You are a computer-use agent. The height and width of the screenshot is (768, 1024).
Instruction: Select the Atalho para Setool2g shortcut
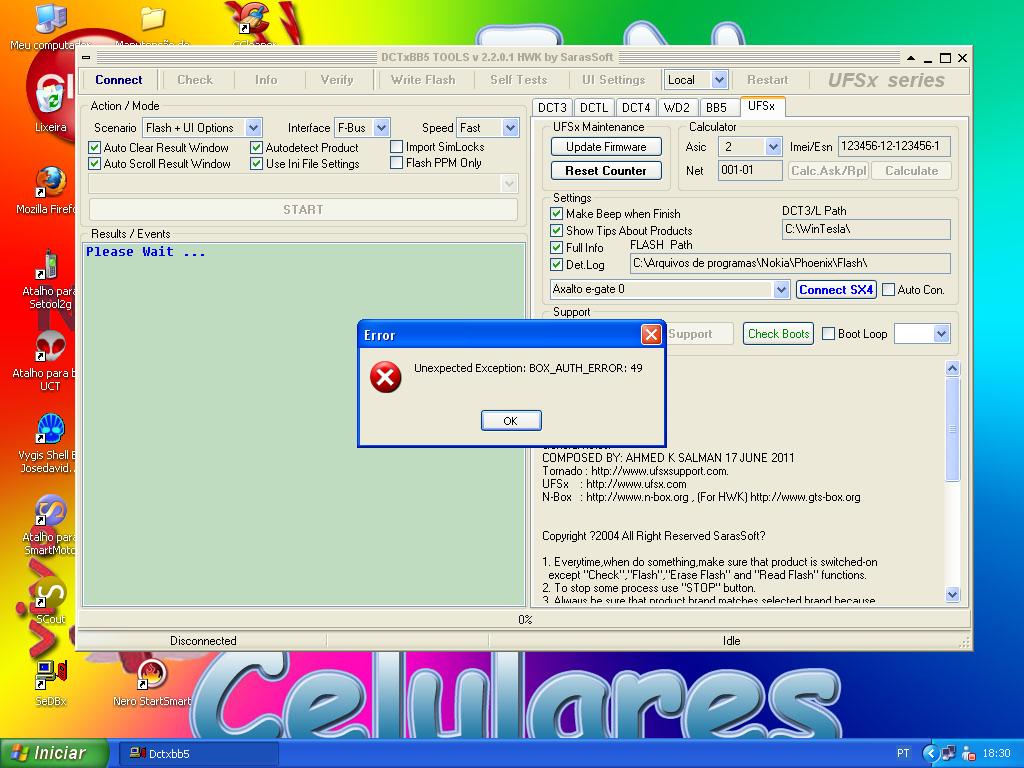tap(50, 264)
